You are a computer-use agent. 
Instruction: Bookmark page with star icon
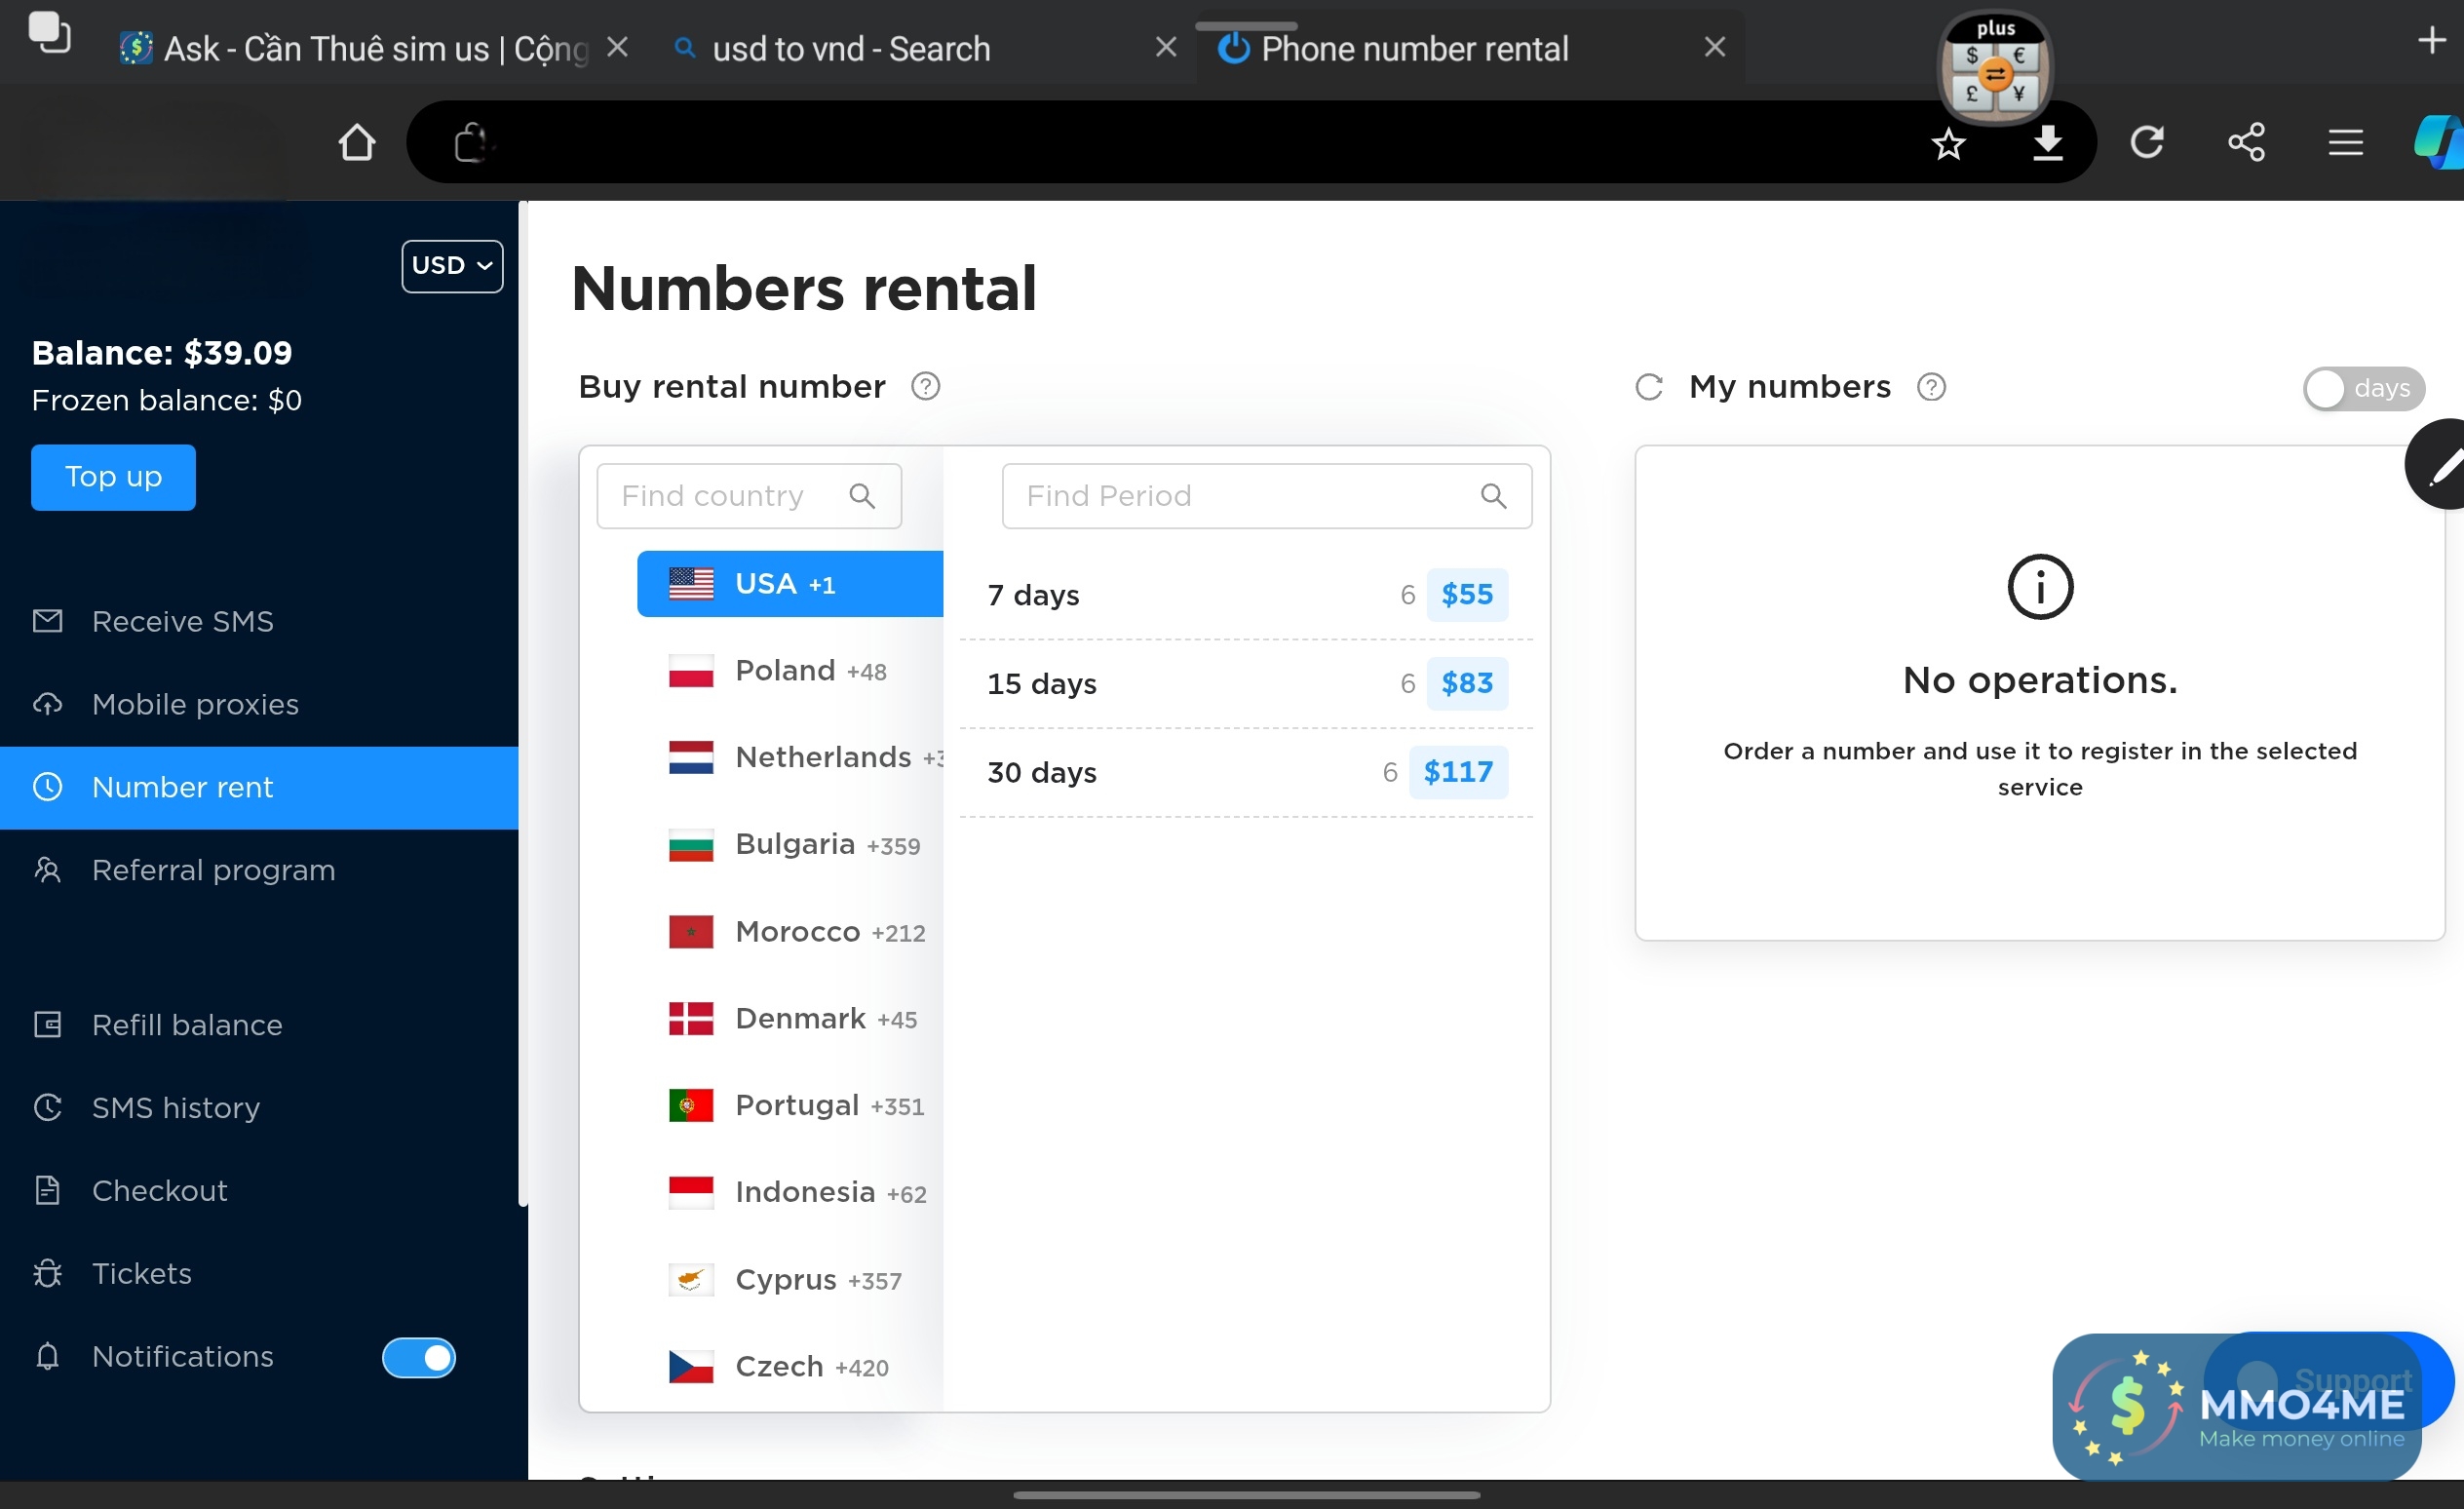pyautogui.click(x=1948, y=144)
